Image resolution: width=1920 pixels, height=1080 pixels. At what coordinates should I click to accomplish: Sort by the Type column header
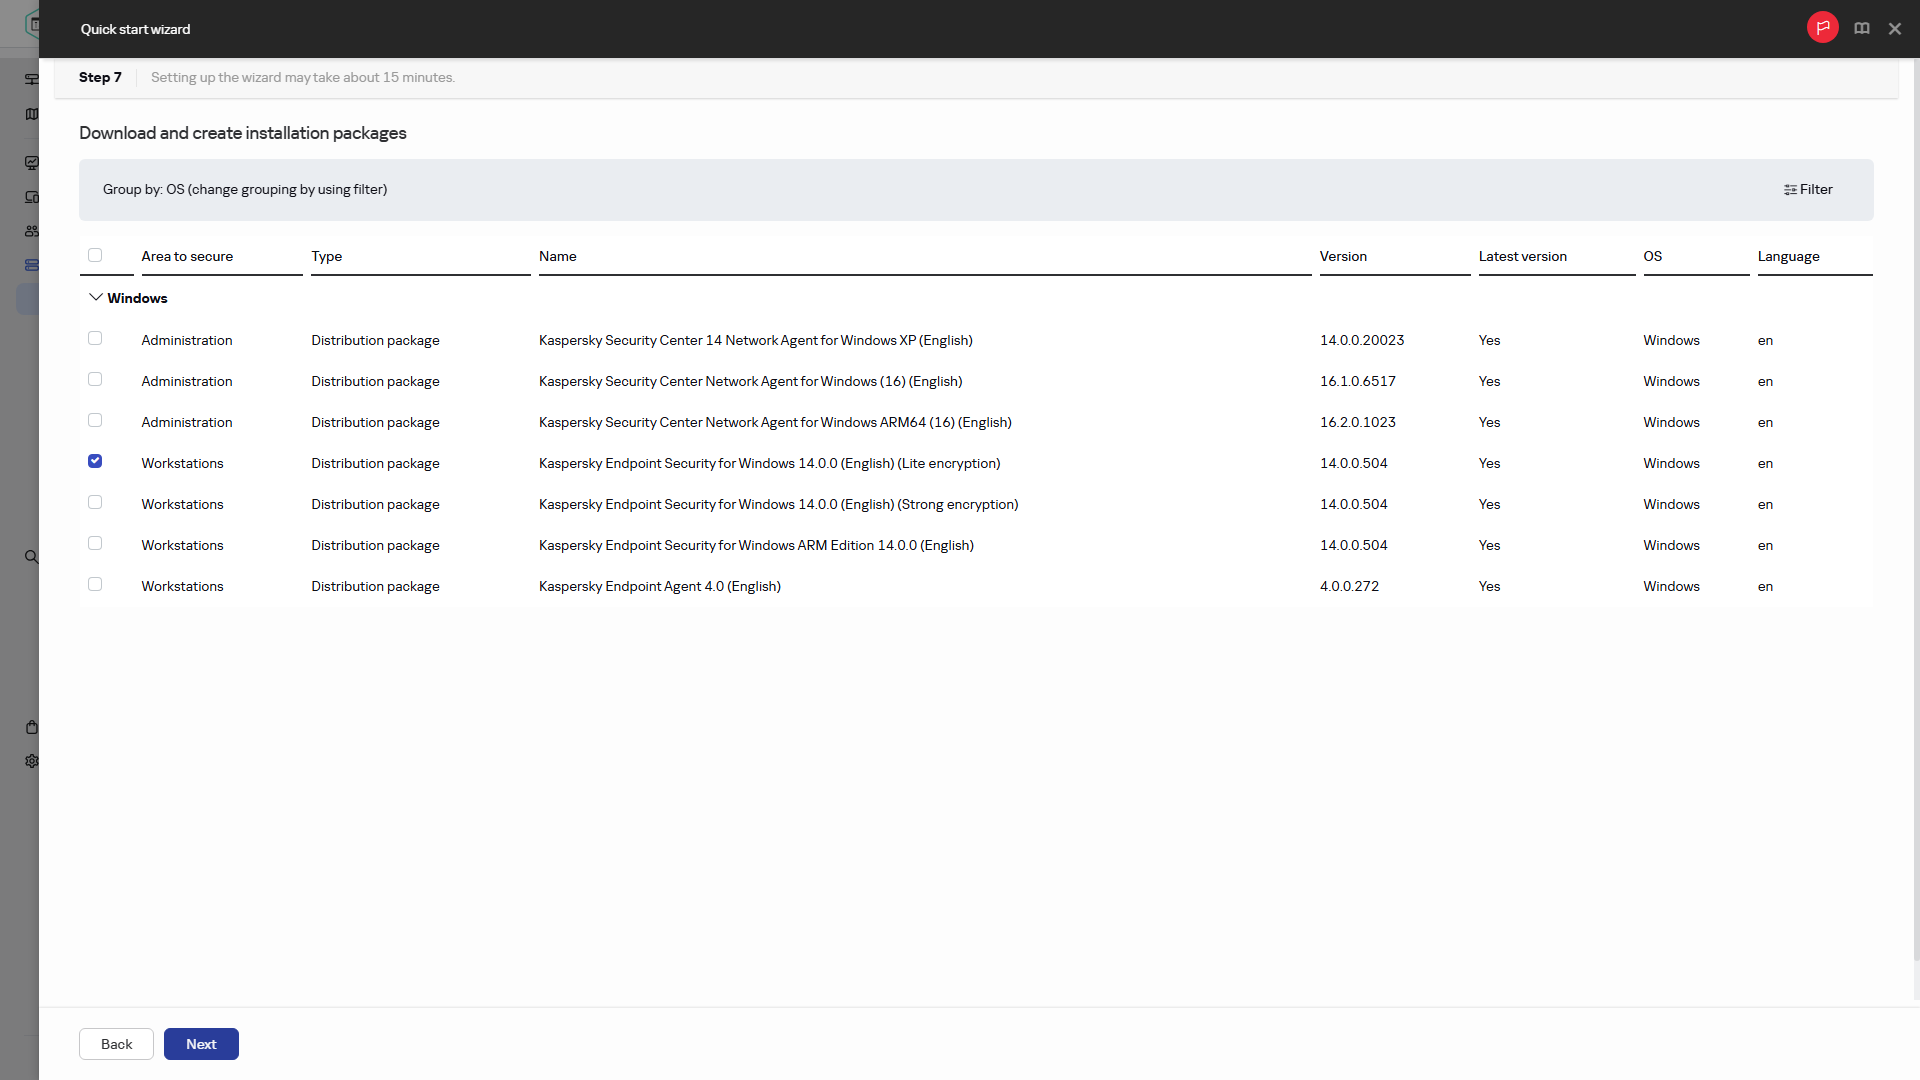pos(326,257)
